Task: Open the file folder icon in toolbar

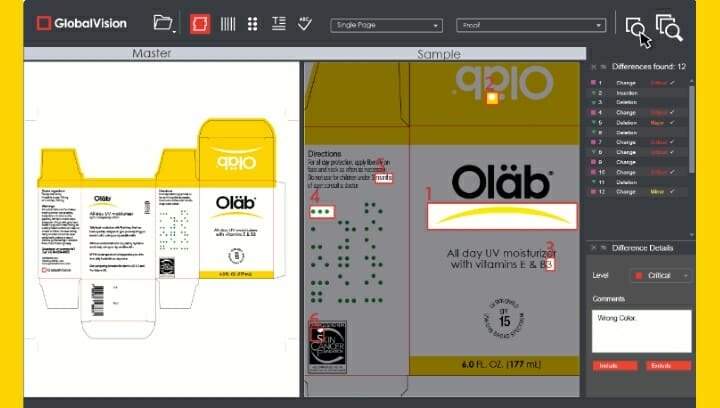Action: pyautogui.click(x=162, y=22)
